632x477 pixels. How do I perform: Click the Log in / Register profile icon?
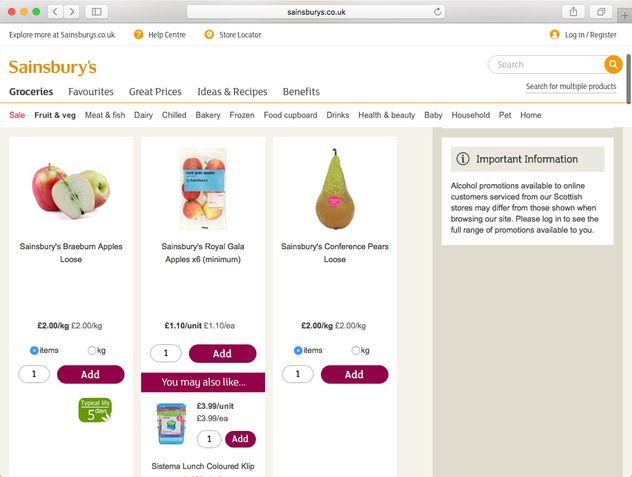[x=555, y=34]
